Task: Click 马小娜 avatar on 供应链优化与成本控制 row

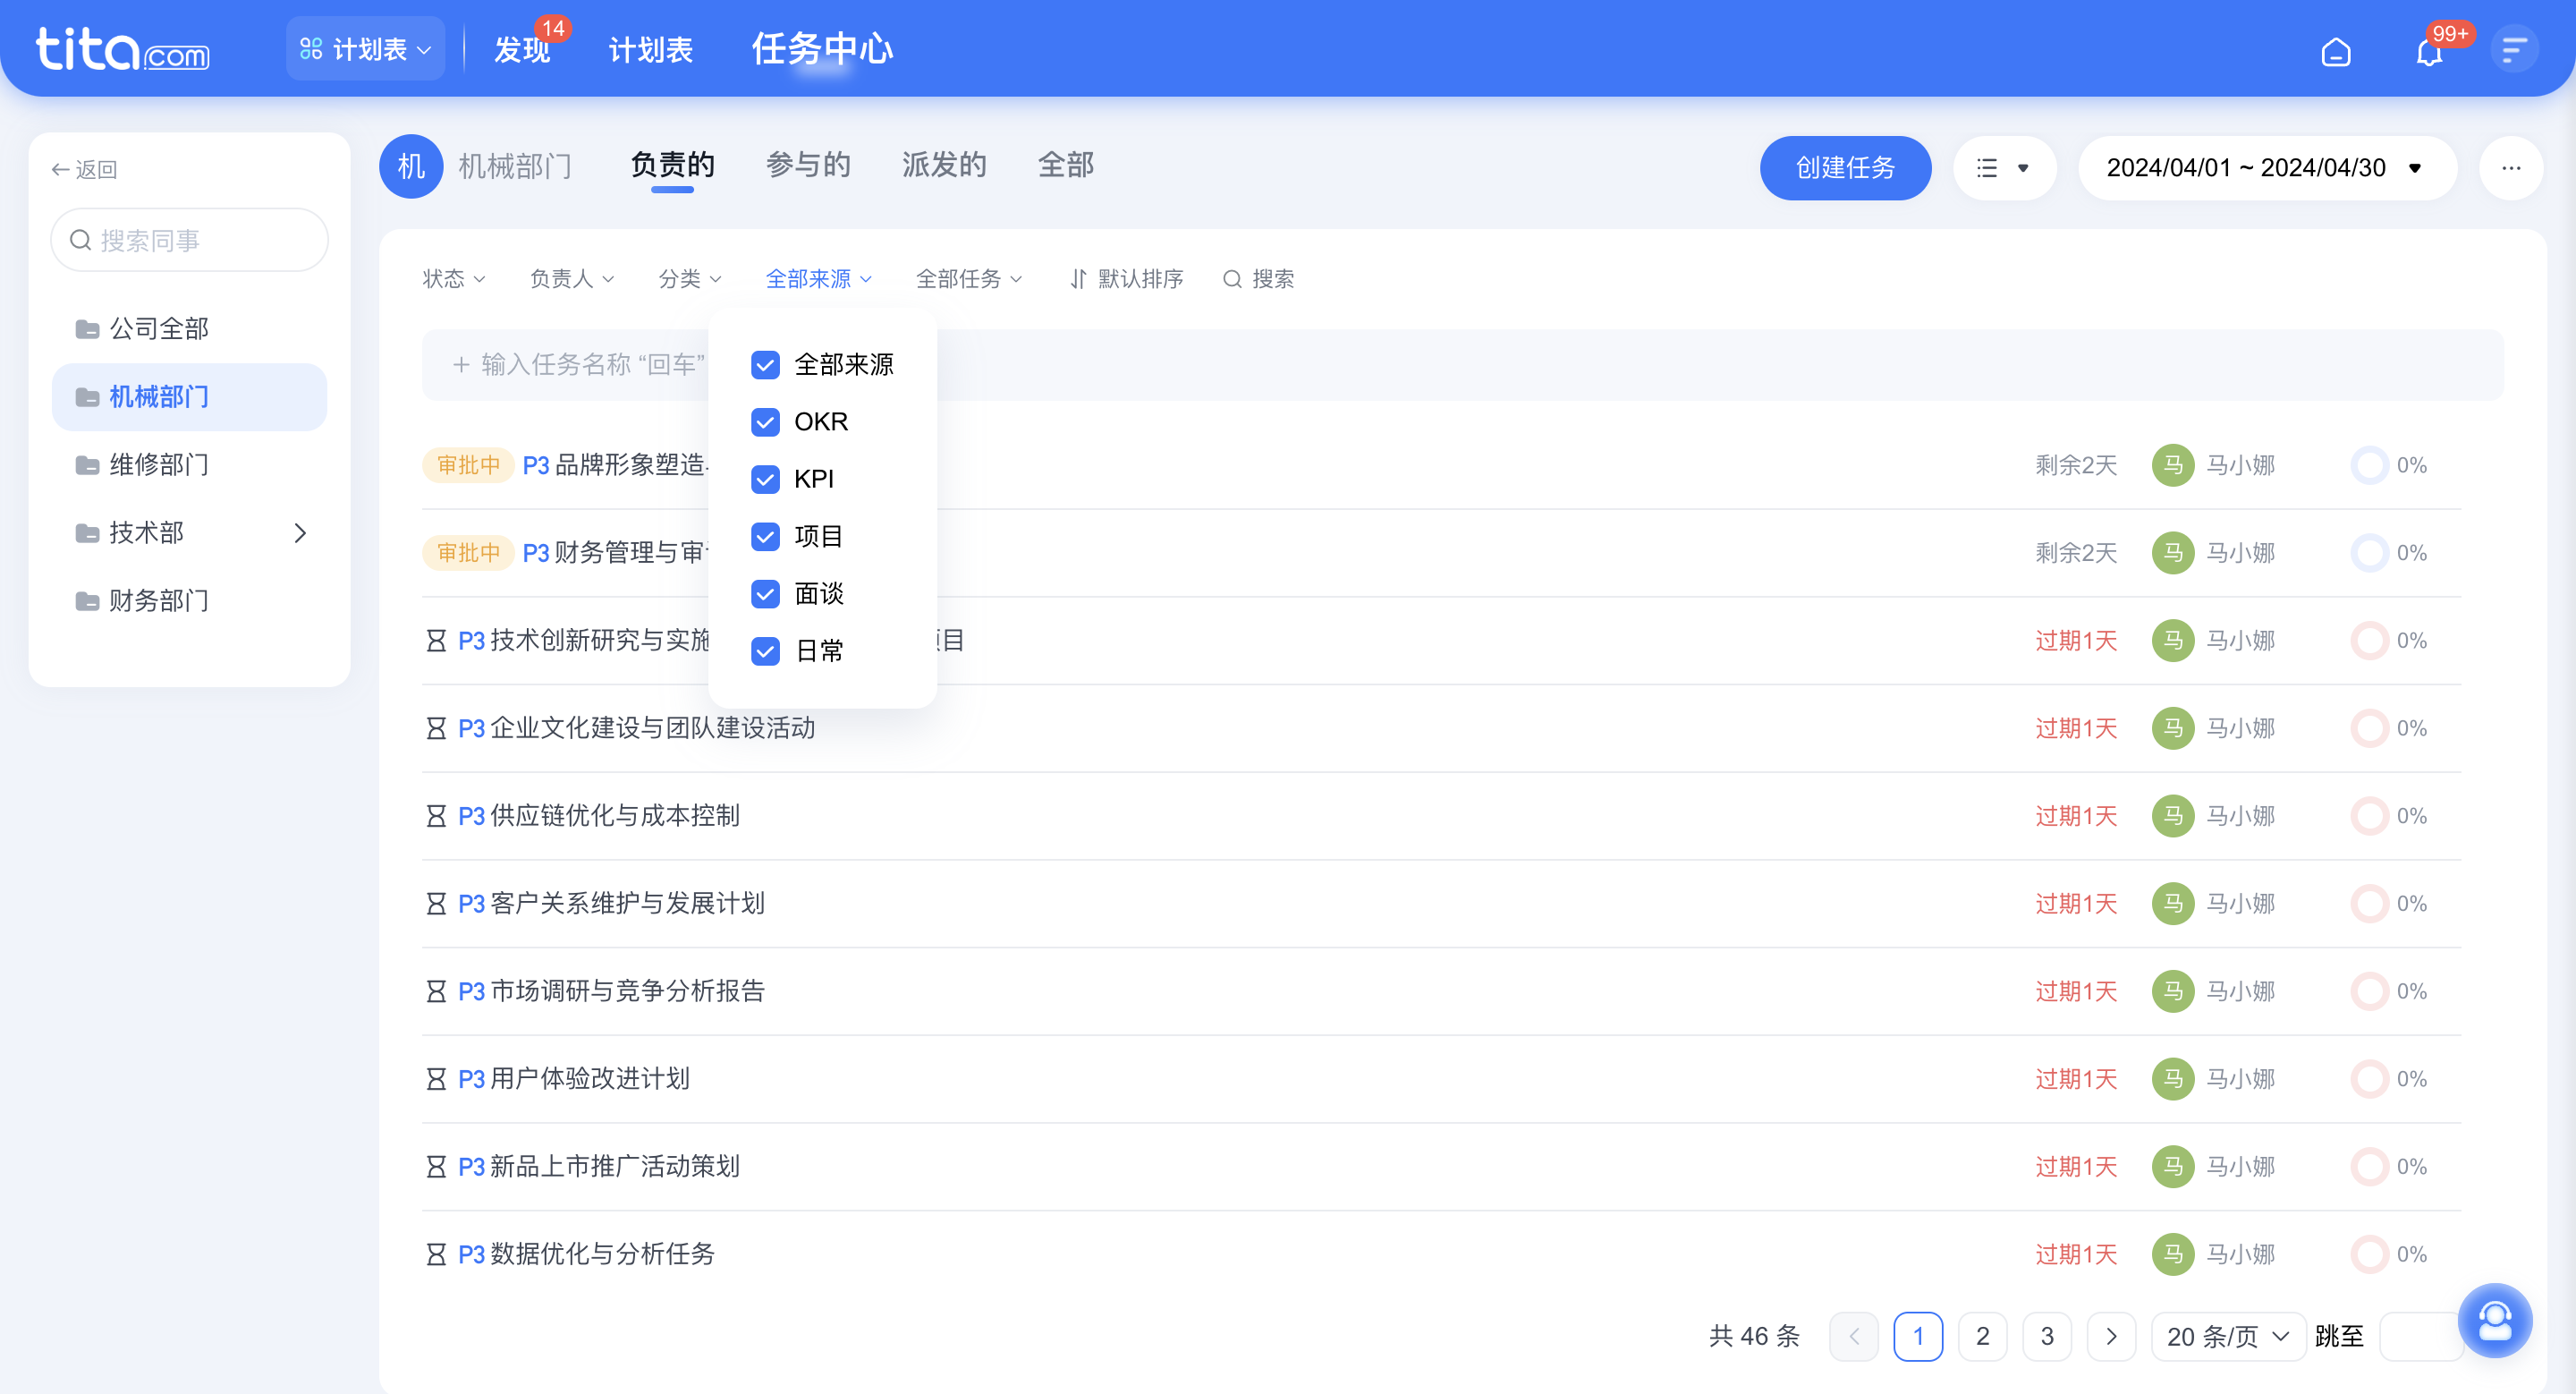Action: (x=2173, y=816)
